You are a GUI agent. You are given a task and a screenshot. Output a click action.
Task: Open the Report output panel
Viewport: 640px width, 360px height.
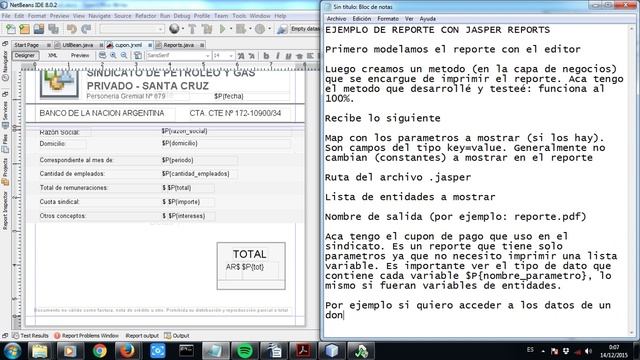pos(142,336)
